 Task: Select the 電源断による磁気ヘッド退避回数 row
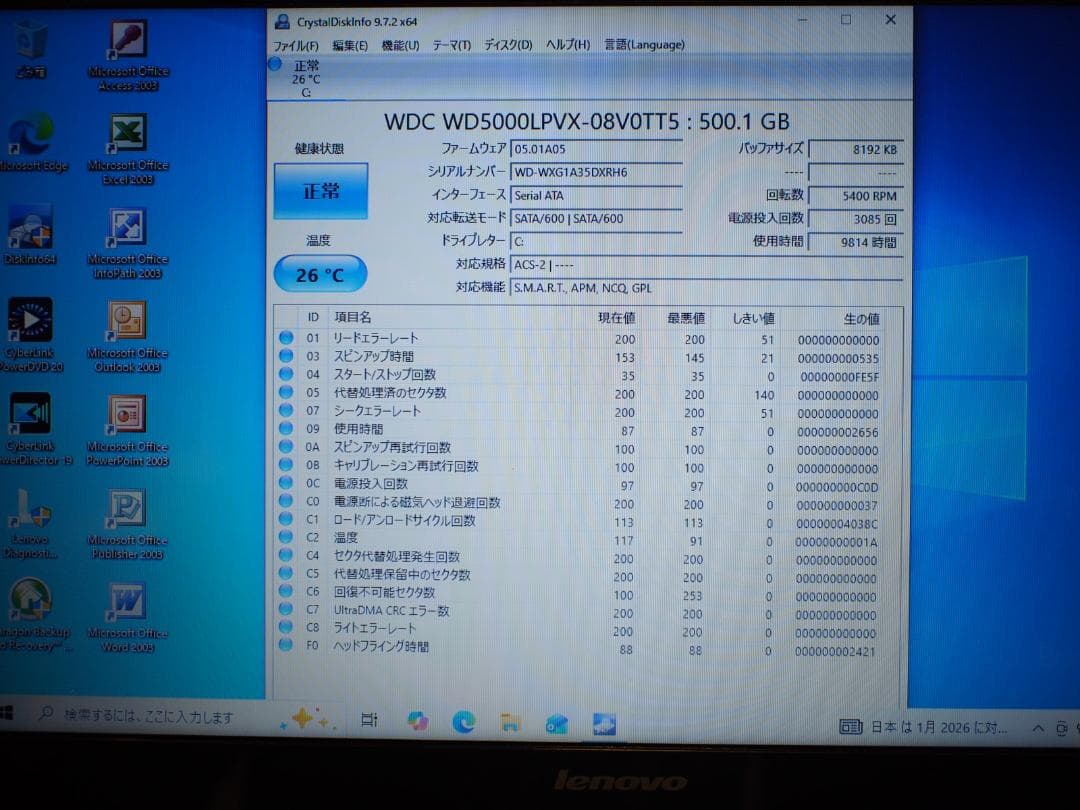587,503
